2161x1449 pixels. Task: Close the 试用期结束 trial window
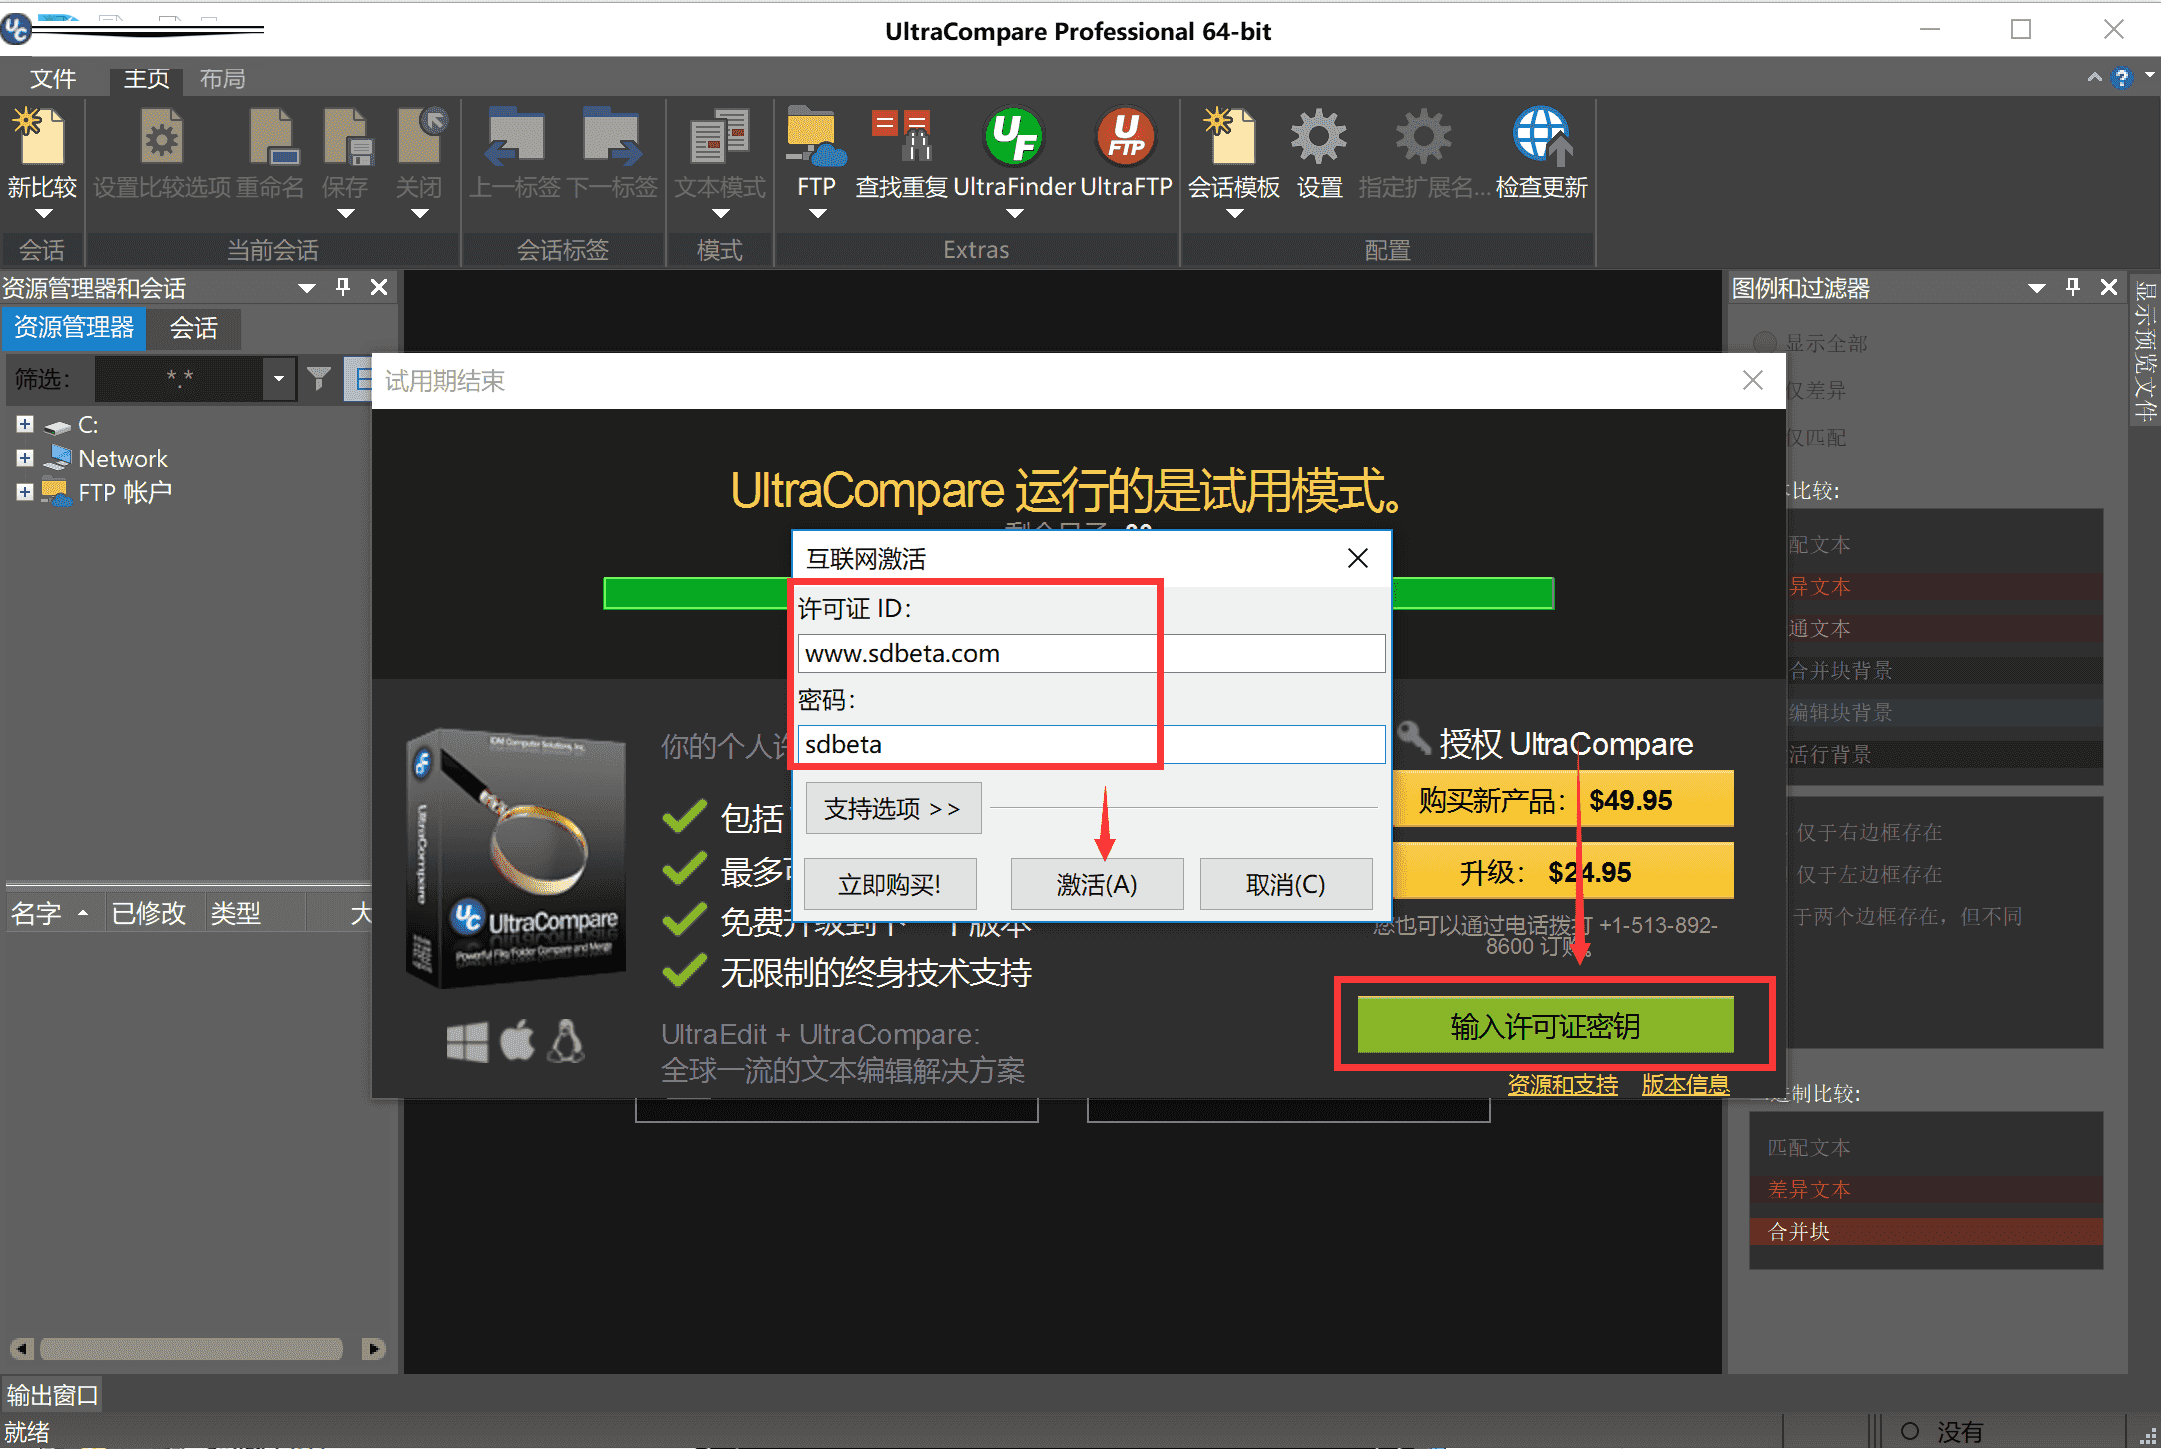pos(1752,380)
